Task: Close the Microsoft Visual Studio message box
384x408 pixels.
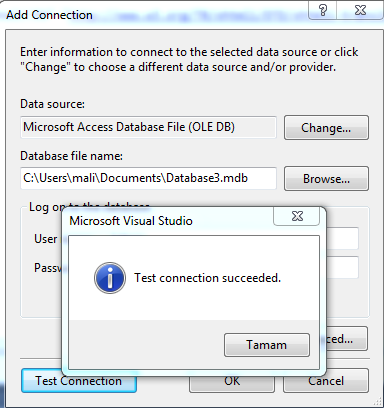Action: pyautogui.click(x=297, y=216)
